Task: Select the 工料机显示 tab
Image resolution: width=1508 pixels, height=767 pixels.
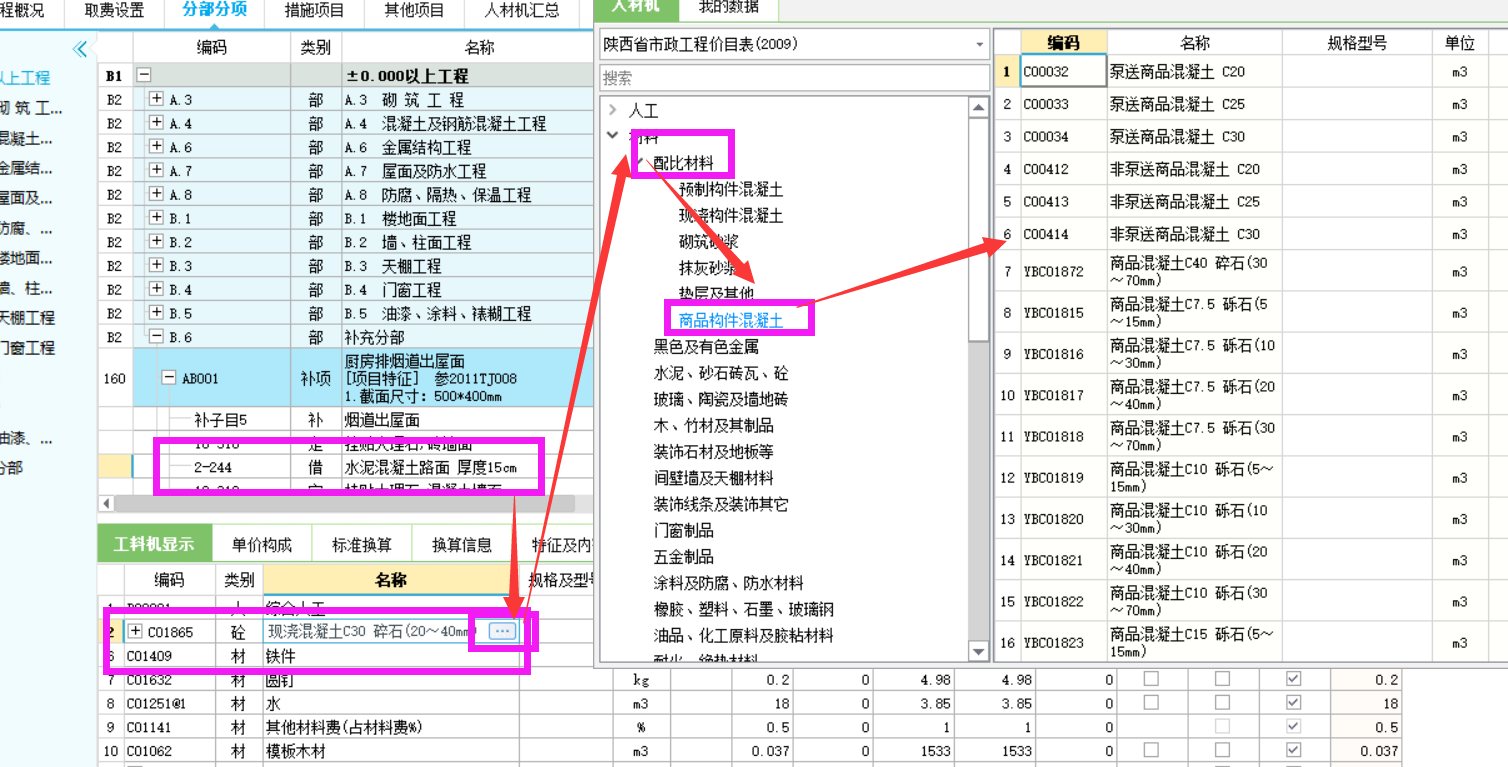Action: coord(154,545)
